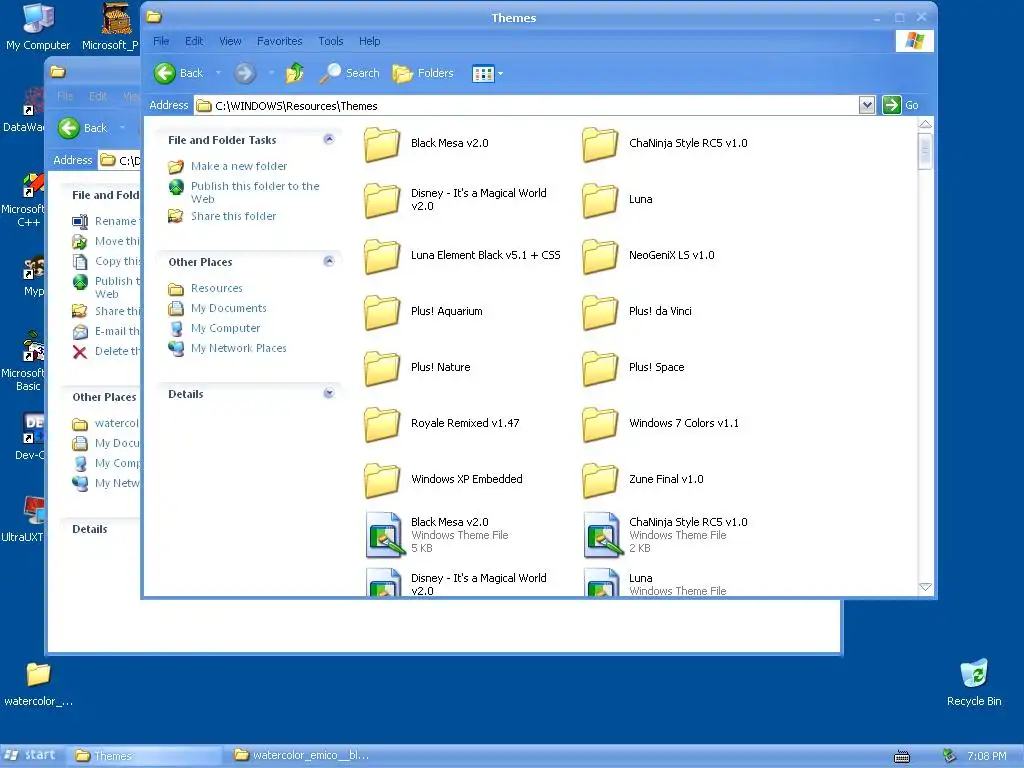Click vertical scrollbar up arrow
The width and height of the screenshot is (1024, 768).
point(925,124)
